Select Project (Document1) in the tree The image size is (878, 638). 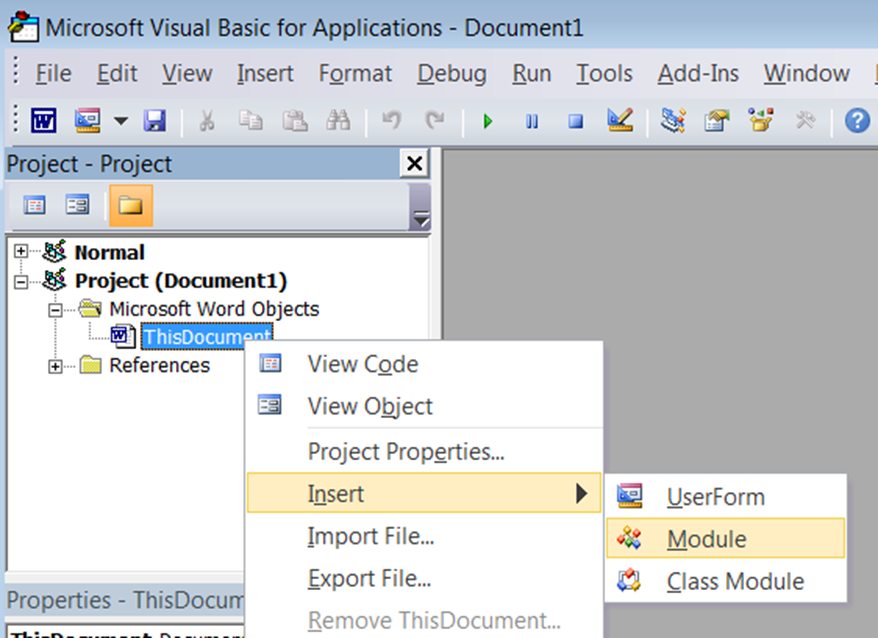(181, 281)
